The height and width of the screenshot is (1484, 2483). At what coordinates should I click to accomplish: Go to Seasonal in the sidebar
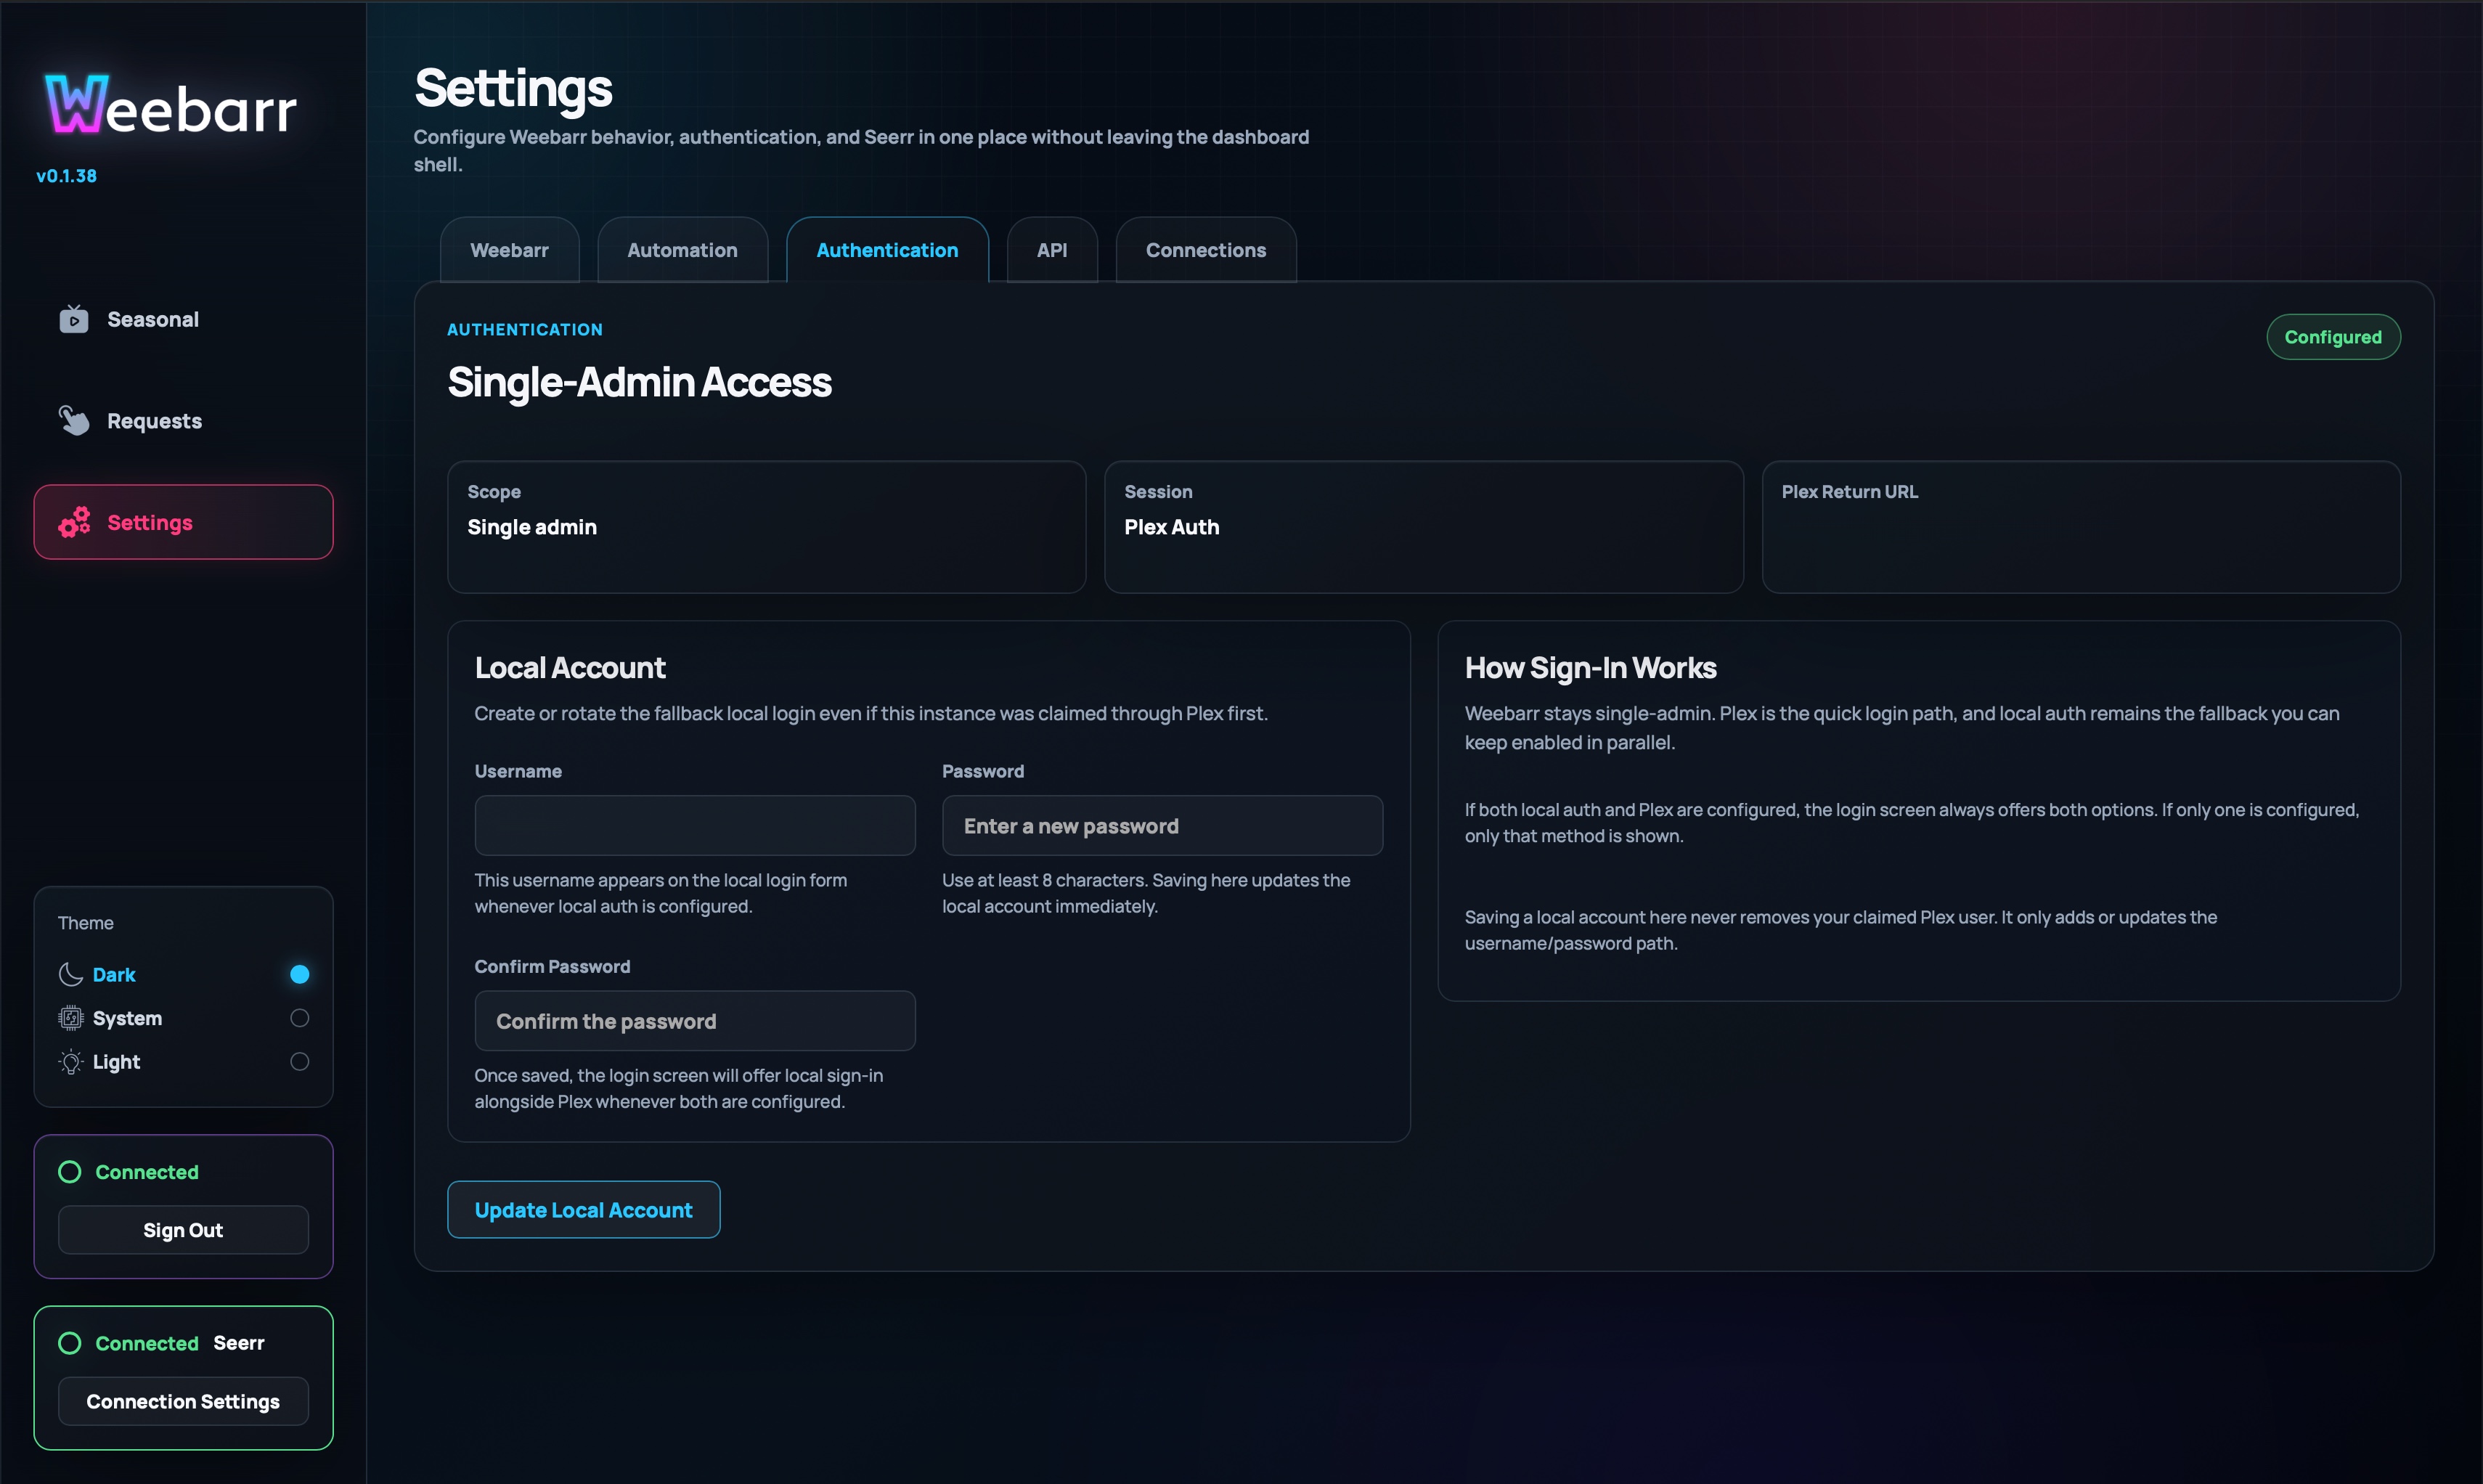pos(183,319)
